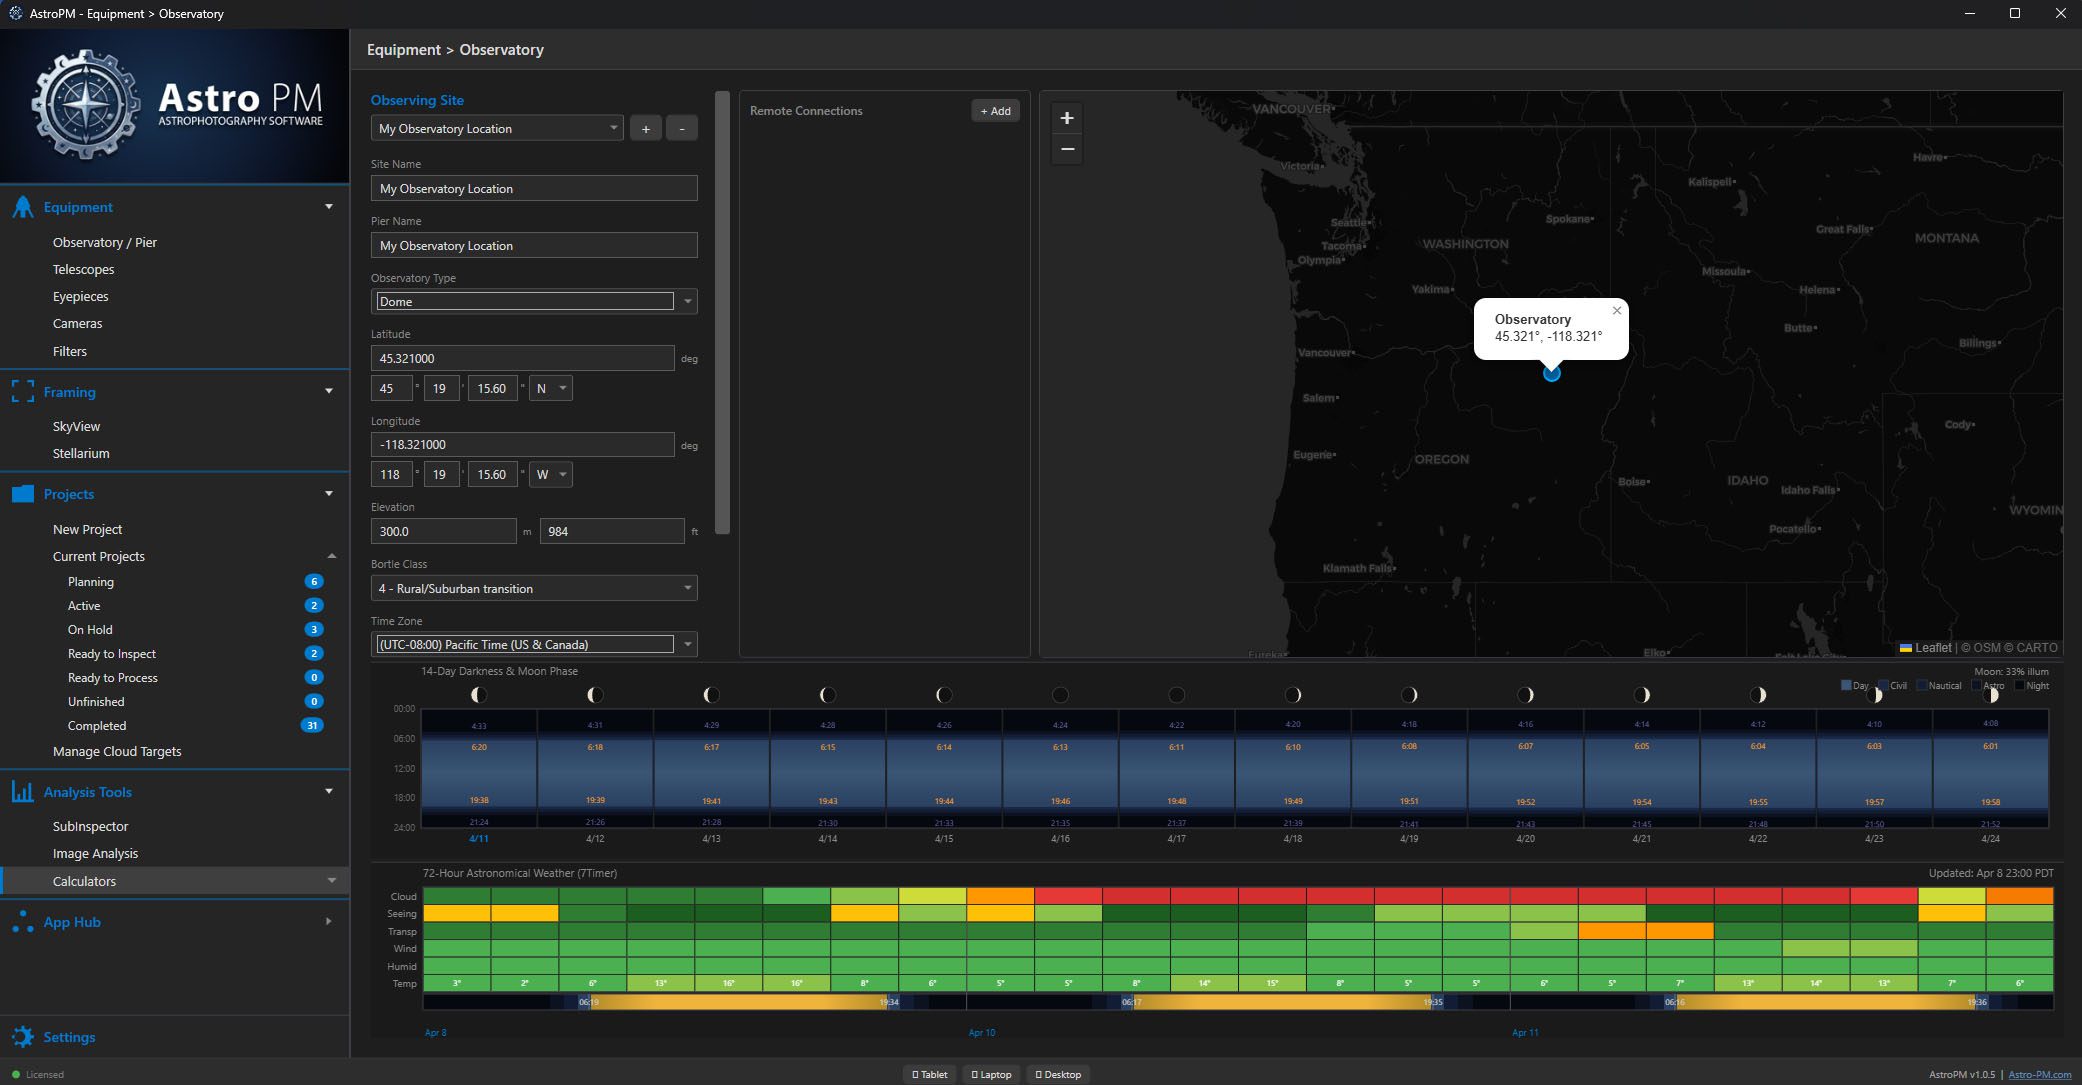Zoom in the map with plus button
This screenshot has width=2082, height=1085.
pos(1067,118)
